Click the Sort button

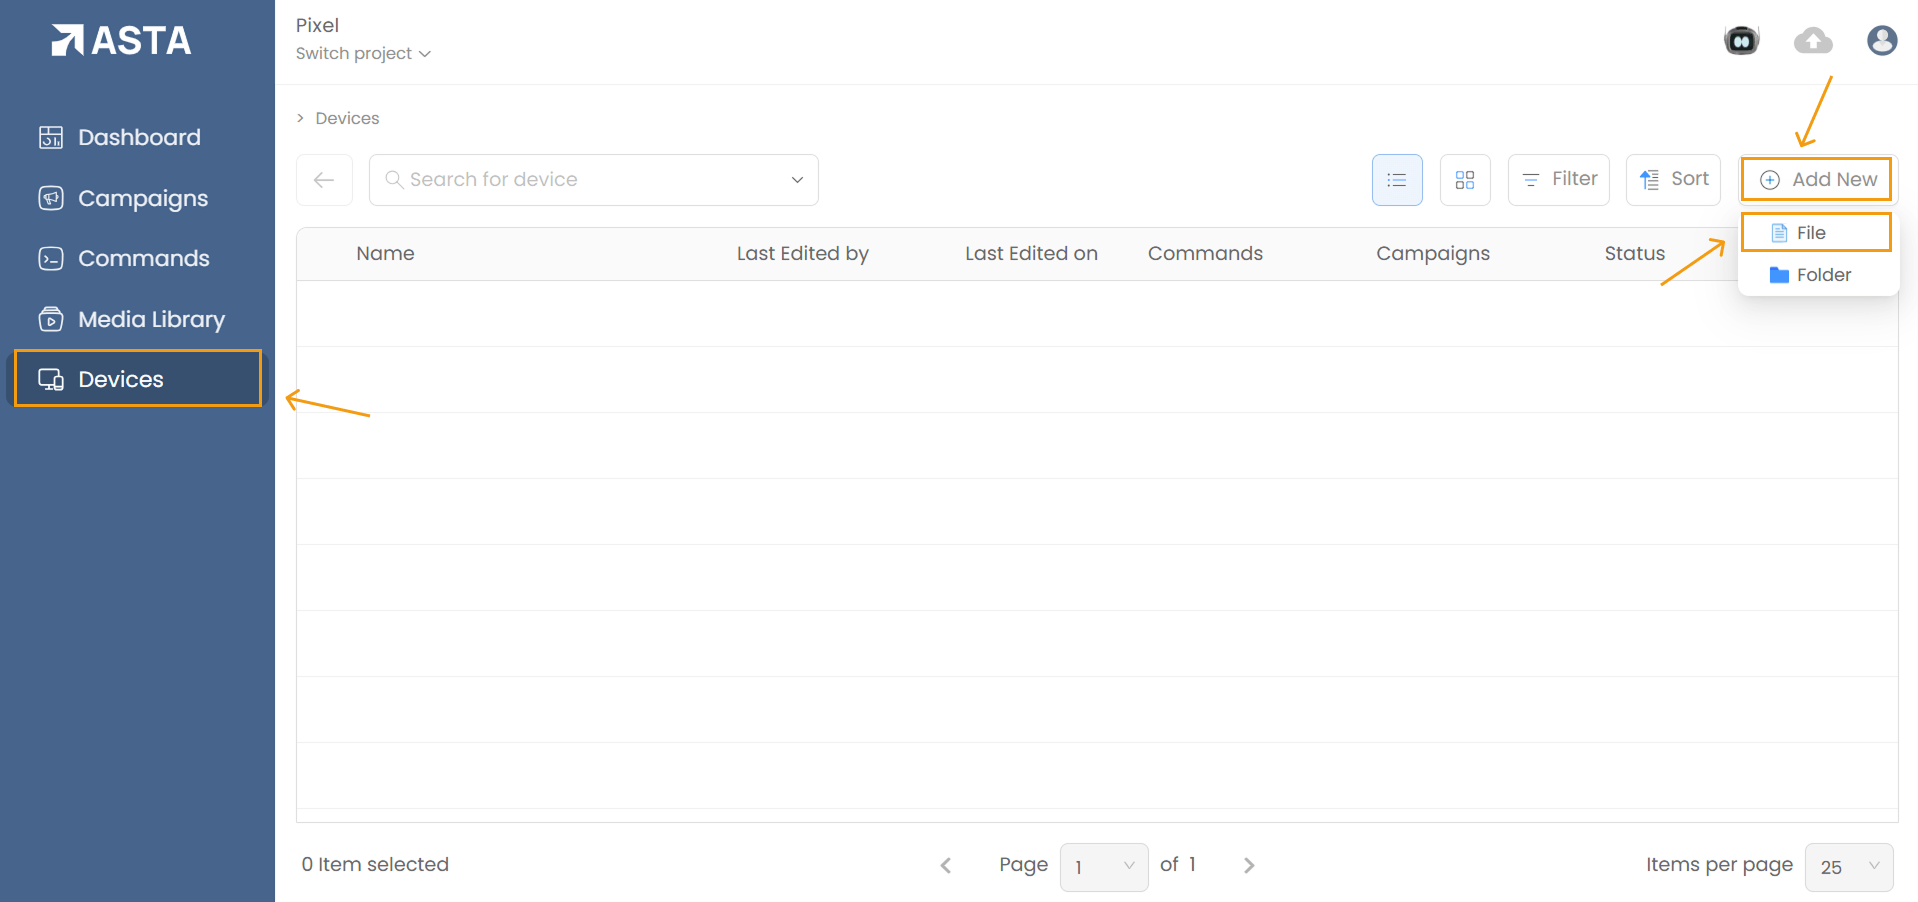pos(1673,179)
